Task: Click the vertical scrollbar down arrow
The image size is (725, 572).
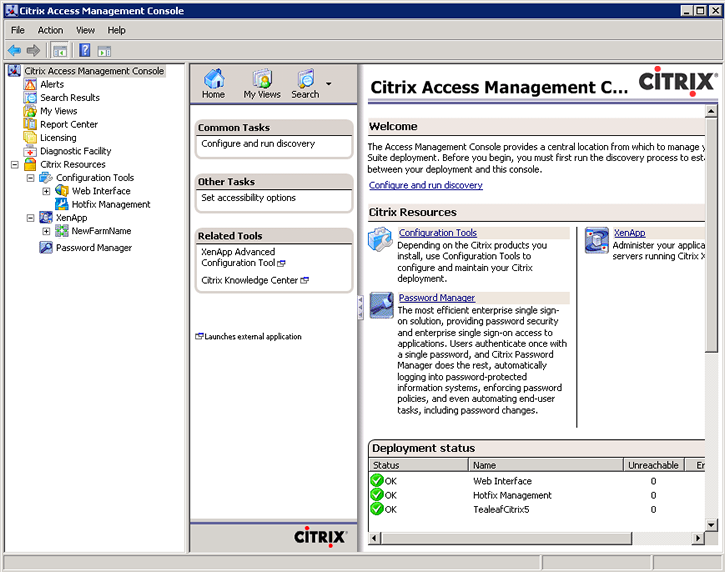Action: pyautogui.click(x=711, y=525)
